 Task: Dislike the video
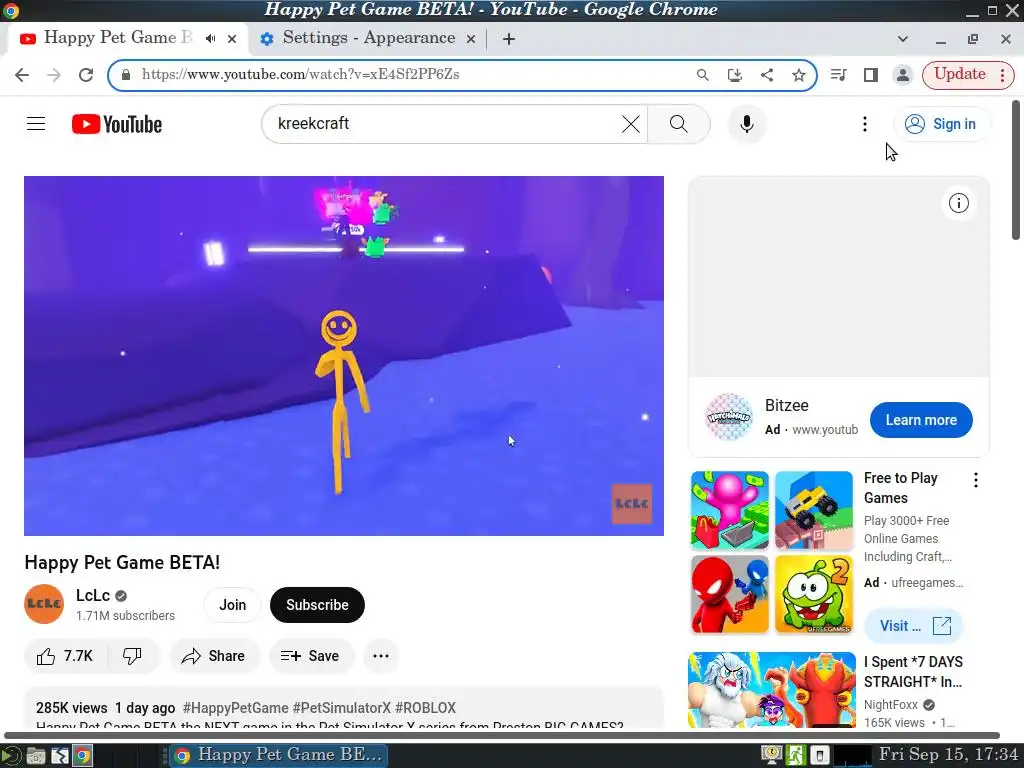133,656
